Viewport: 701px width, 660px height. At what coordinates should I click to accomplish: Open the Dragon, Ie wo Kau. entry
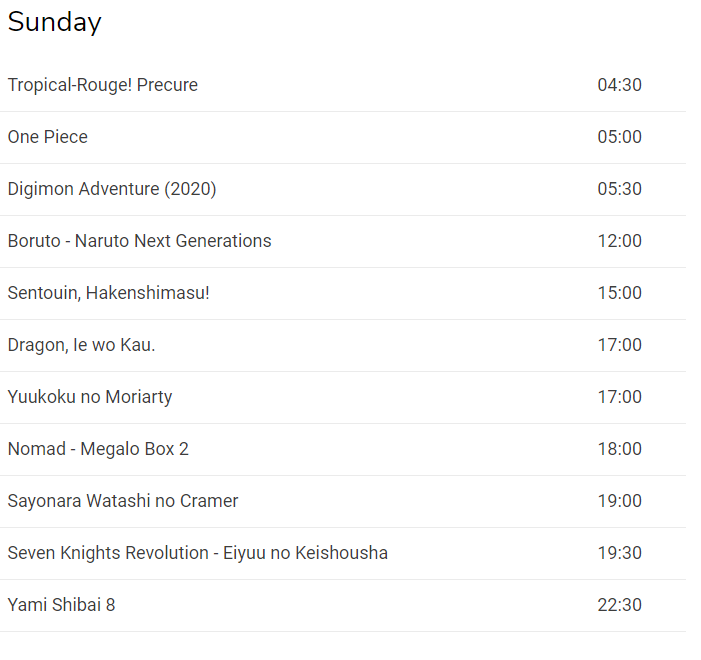click(x=82, y=345)
